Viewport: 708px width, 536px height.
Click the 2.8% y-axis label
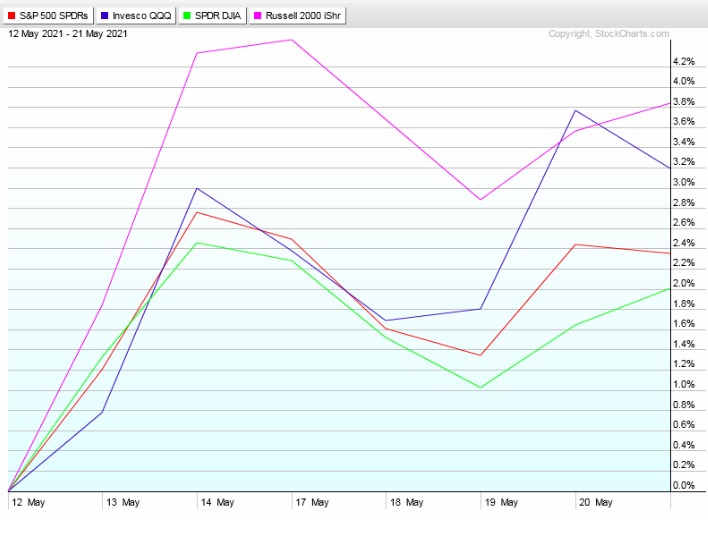(x=684, y=202)
